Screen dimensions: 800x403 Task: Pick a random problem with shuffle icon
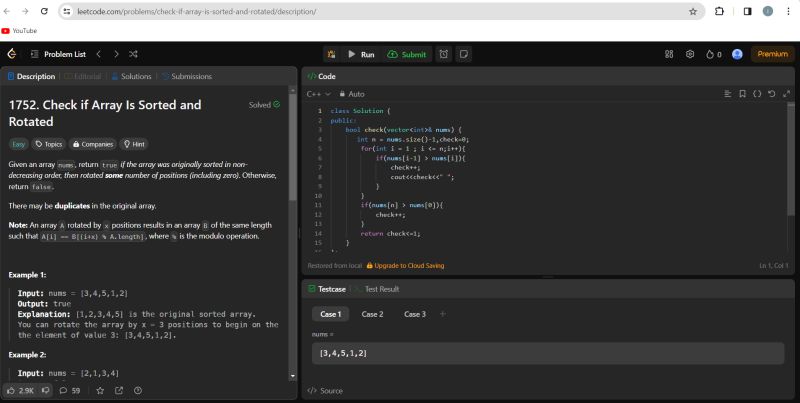point(133,54)
